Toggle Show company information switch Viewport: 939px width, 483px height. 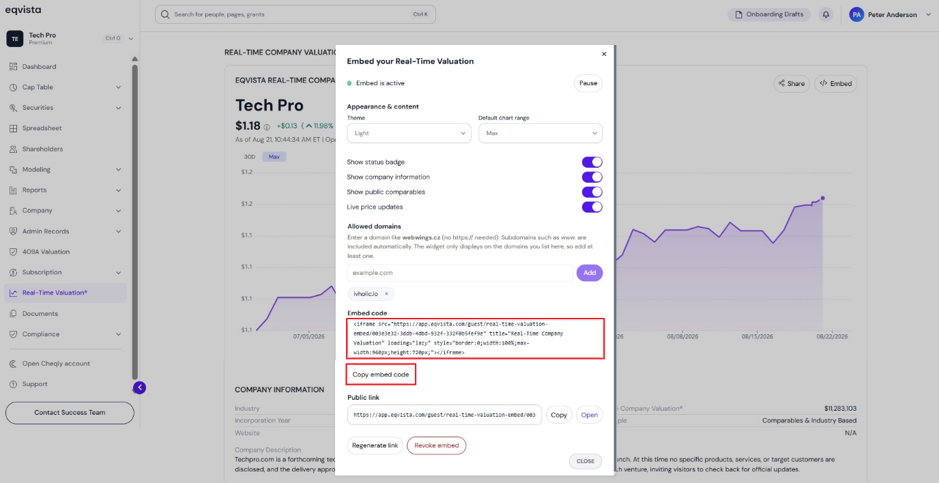click(592, 177)
